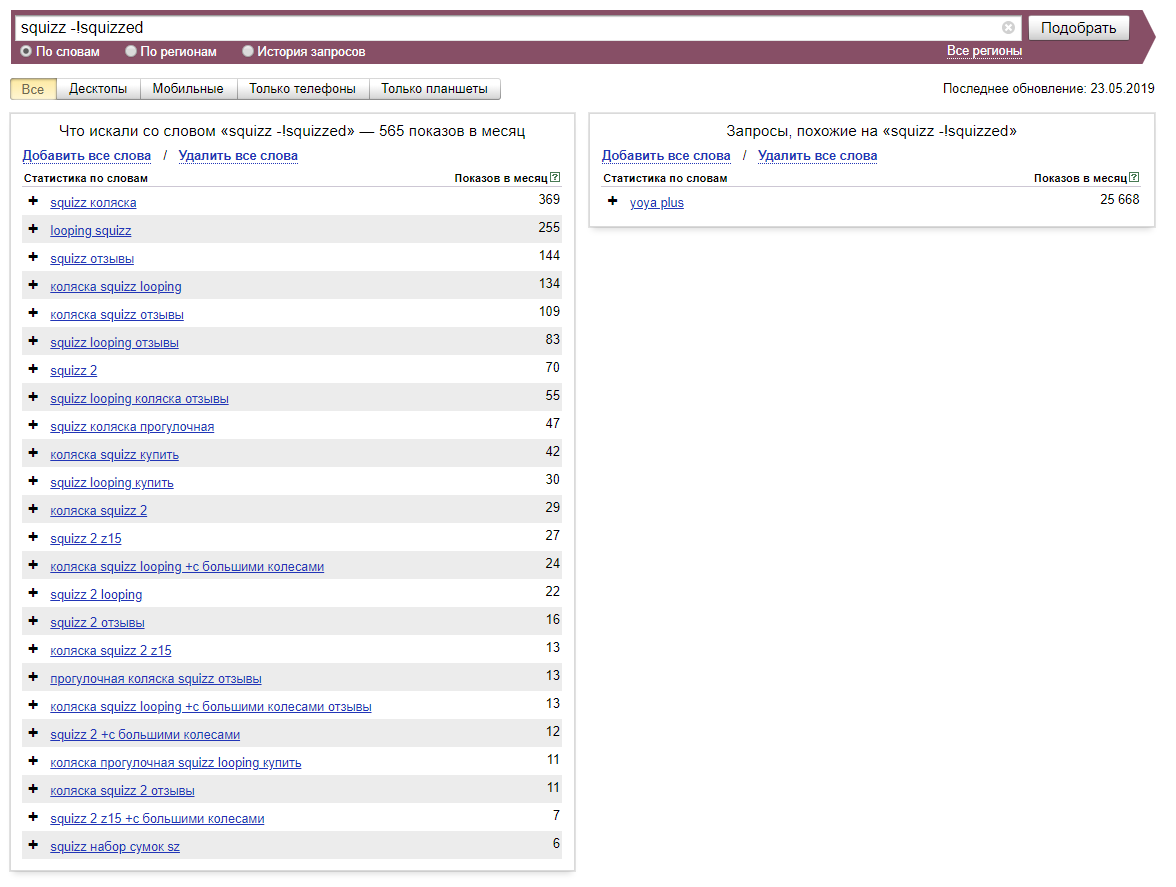
Task: Click plus for 'squizz 2 +с большими колесами'
Action: (x=33, y=733)
